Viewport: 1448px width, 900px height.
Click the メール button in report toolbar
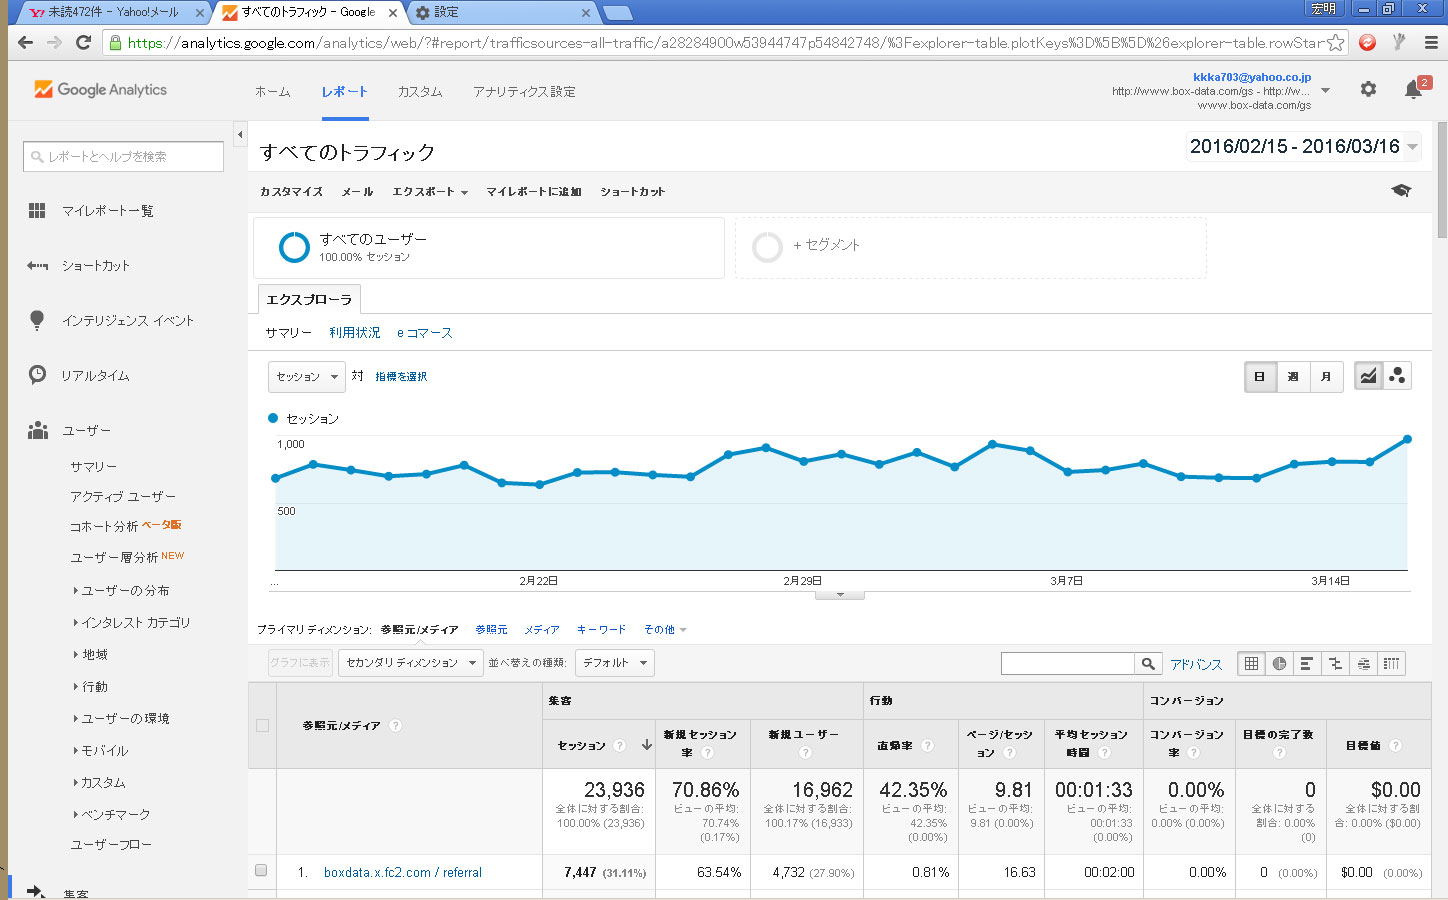[x=357, y=191]
